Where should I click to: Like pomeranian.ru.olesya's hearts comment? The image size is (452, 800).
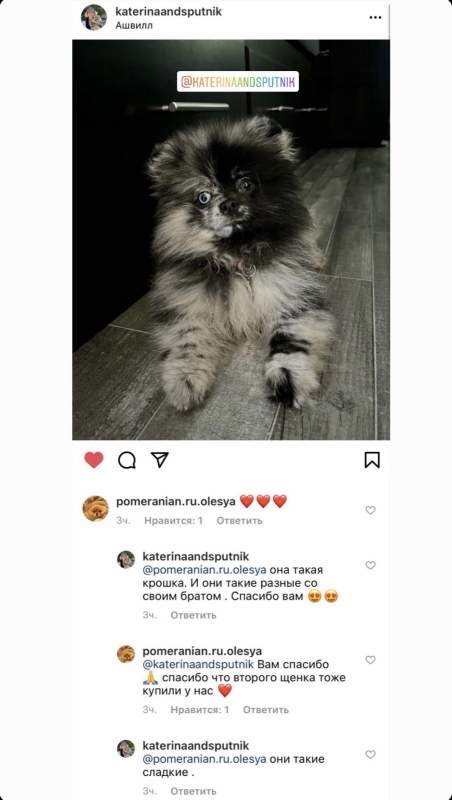tap(370, 510)
